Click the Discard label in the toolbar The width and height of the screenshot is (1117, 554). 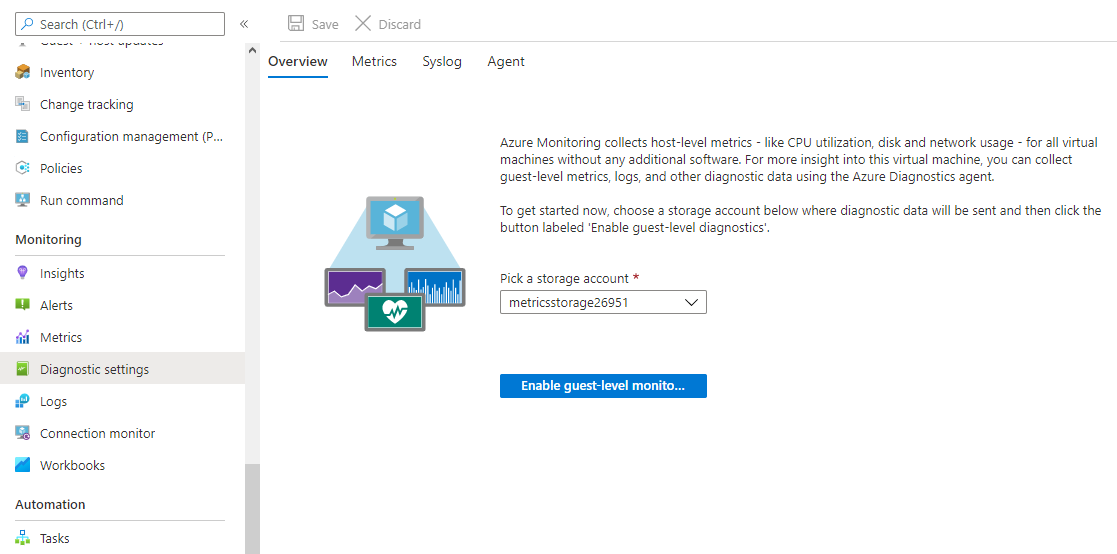400,24
